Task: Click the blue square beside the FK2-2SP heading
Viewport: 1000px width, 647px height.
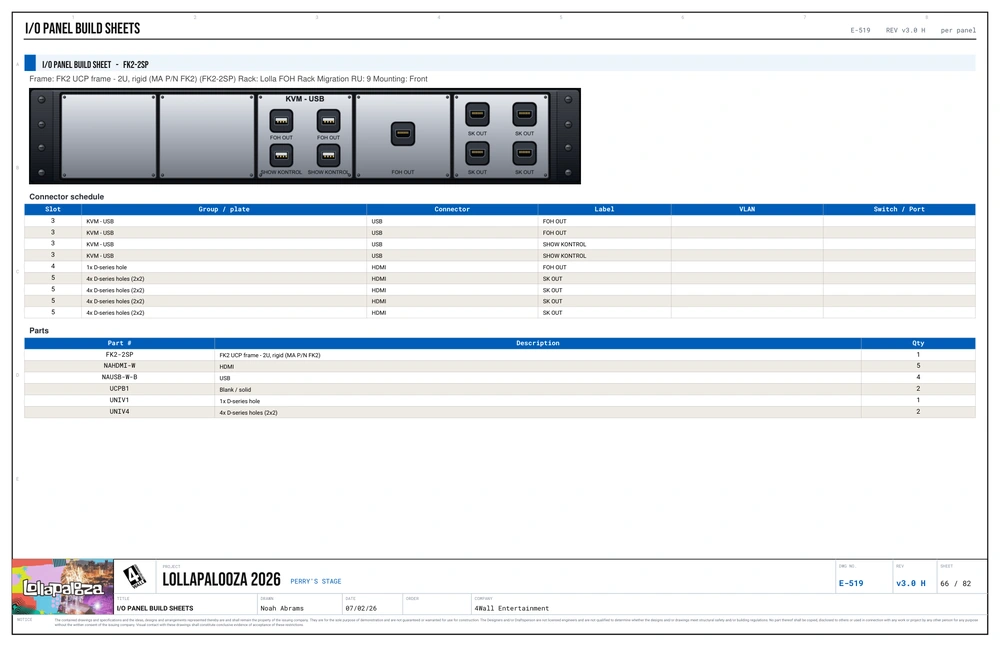Action: pos(30,63)
